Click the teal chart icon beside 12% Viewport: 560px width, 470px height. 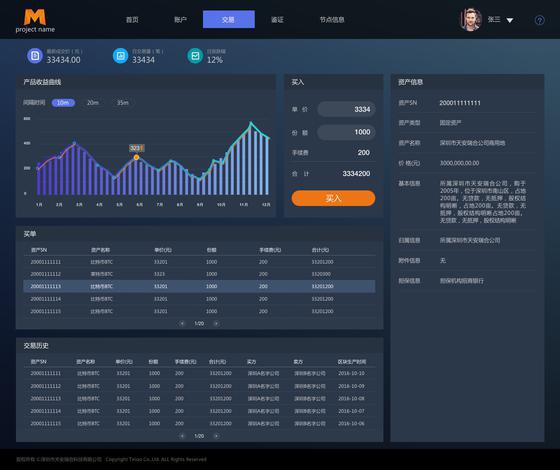click(x=195, y=56)
